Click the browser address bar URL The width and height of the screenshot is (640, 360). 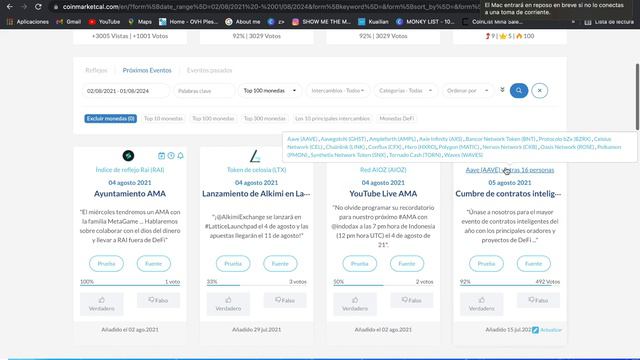click(269, 7)
